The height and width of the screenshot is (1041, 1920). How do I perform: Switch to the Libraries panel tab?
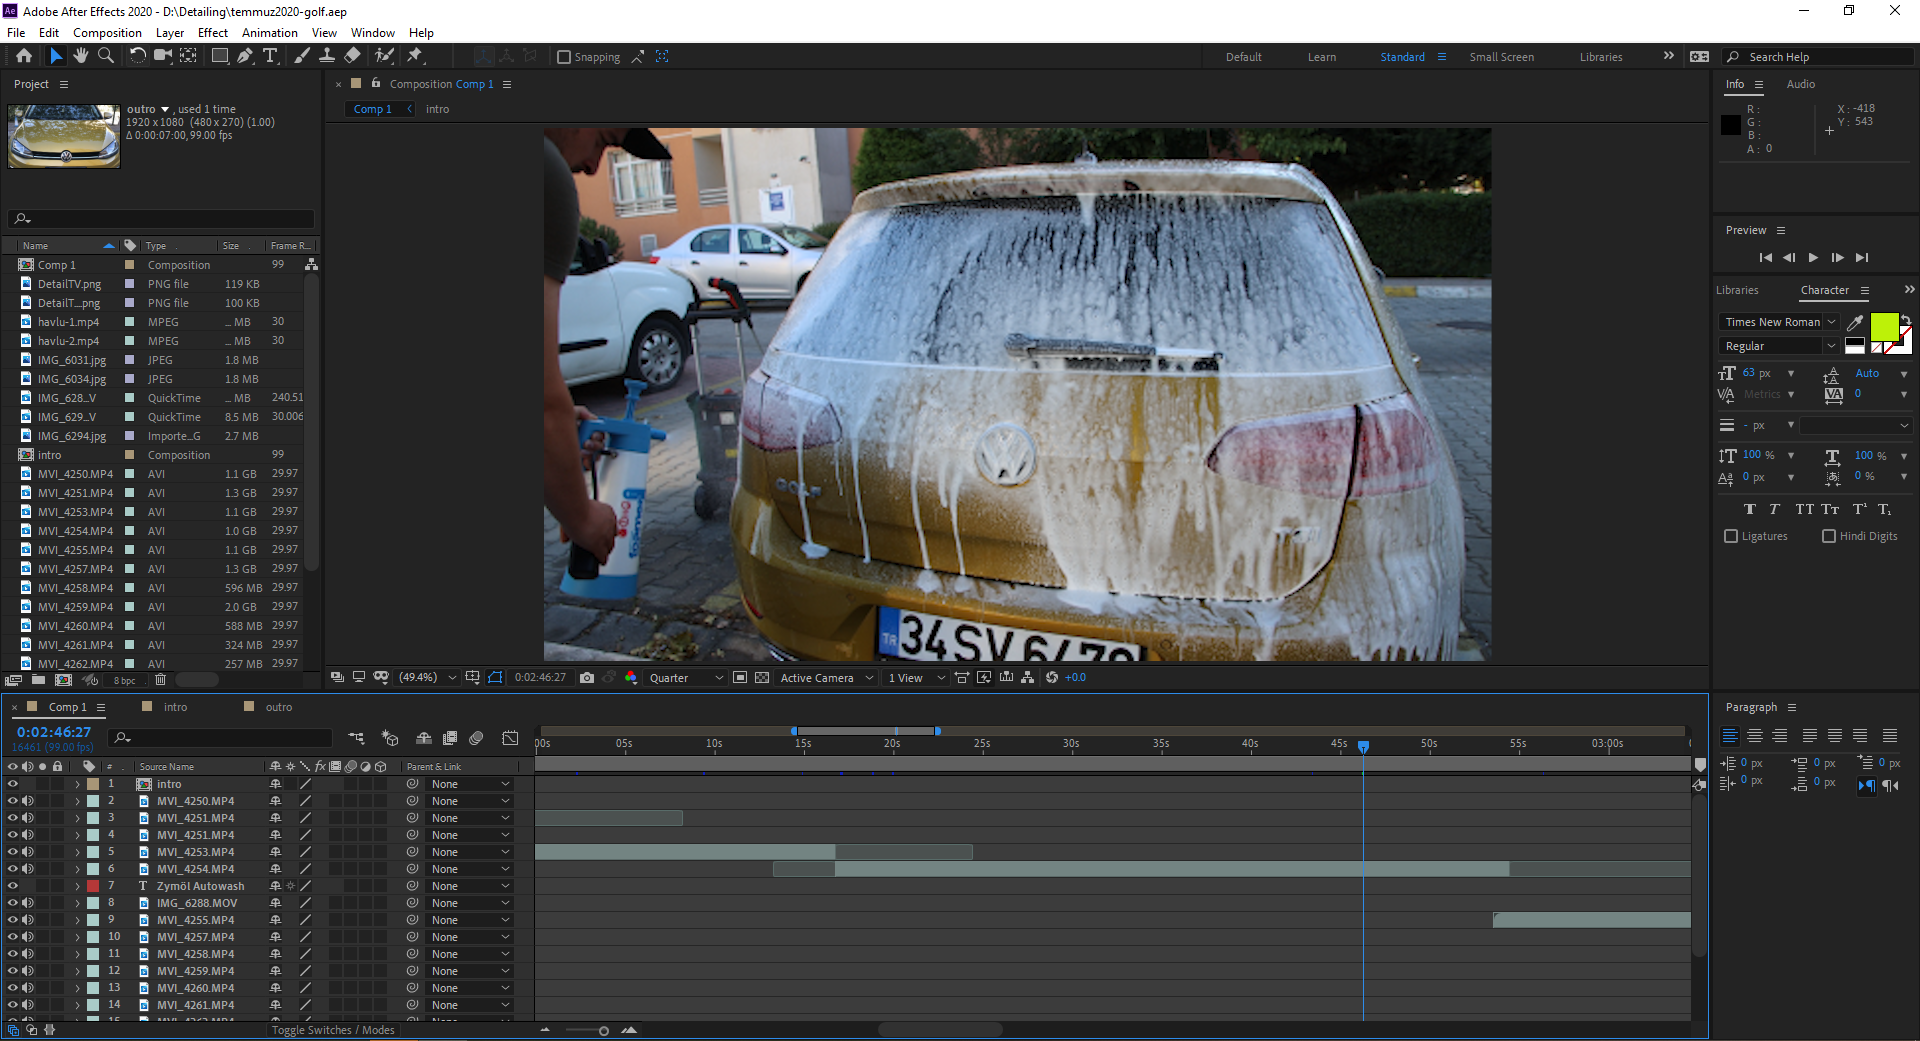1737,290
